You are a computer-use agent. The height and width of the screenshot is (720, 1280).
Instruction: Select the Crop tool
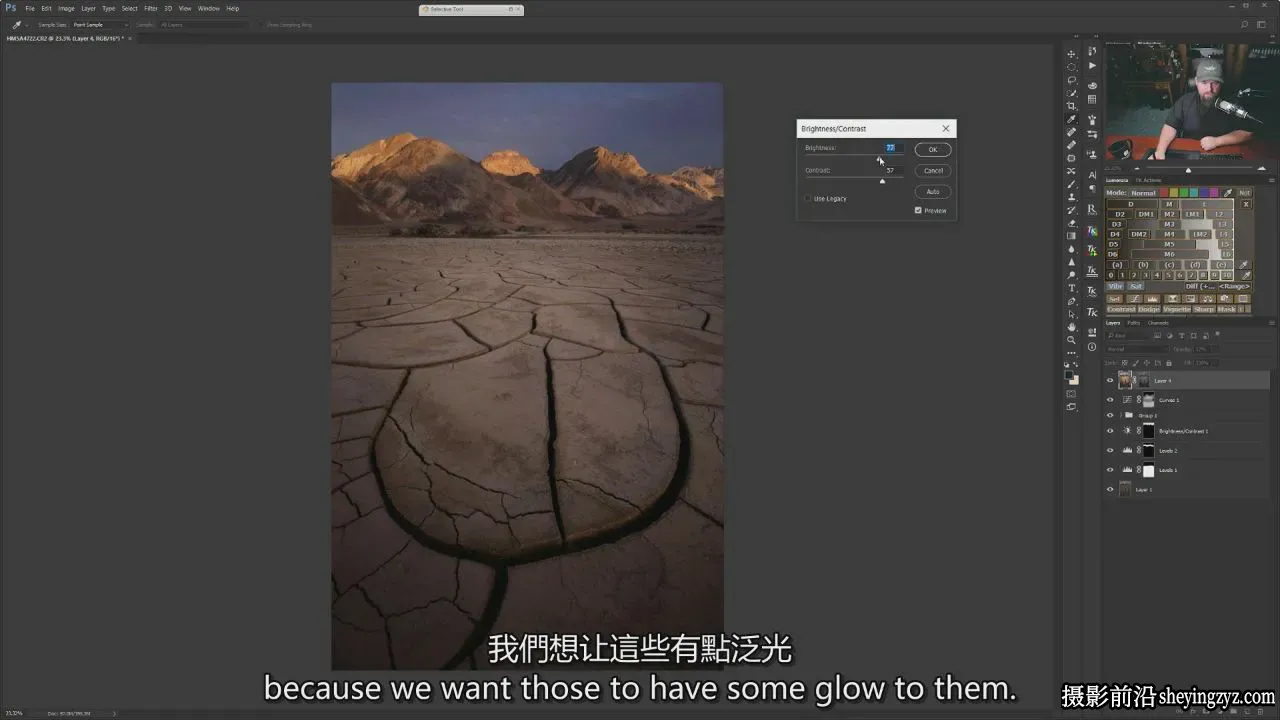point(1072,106)
